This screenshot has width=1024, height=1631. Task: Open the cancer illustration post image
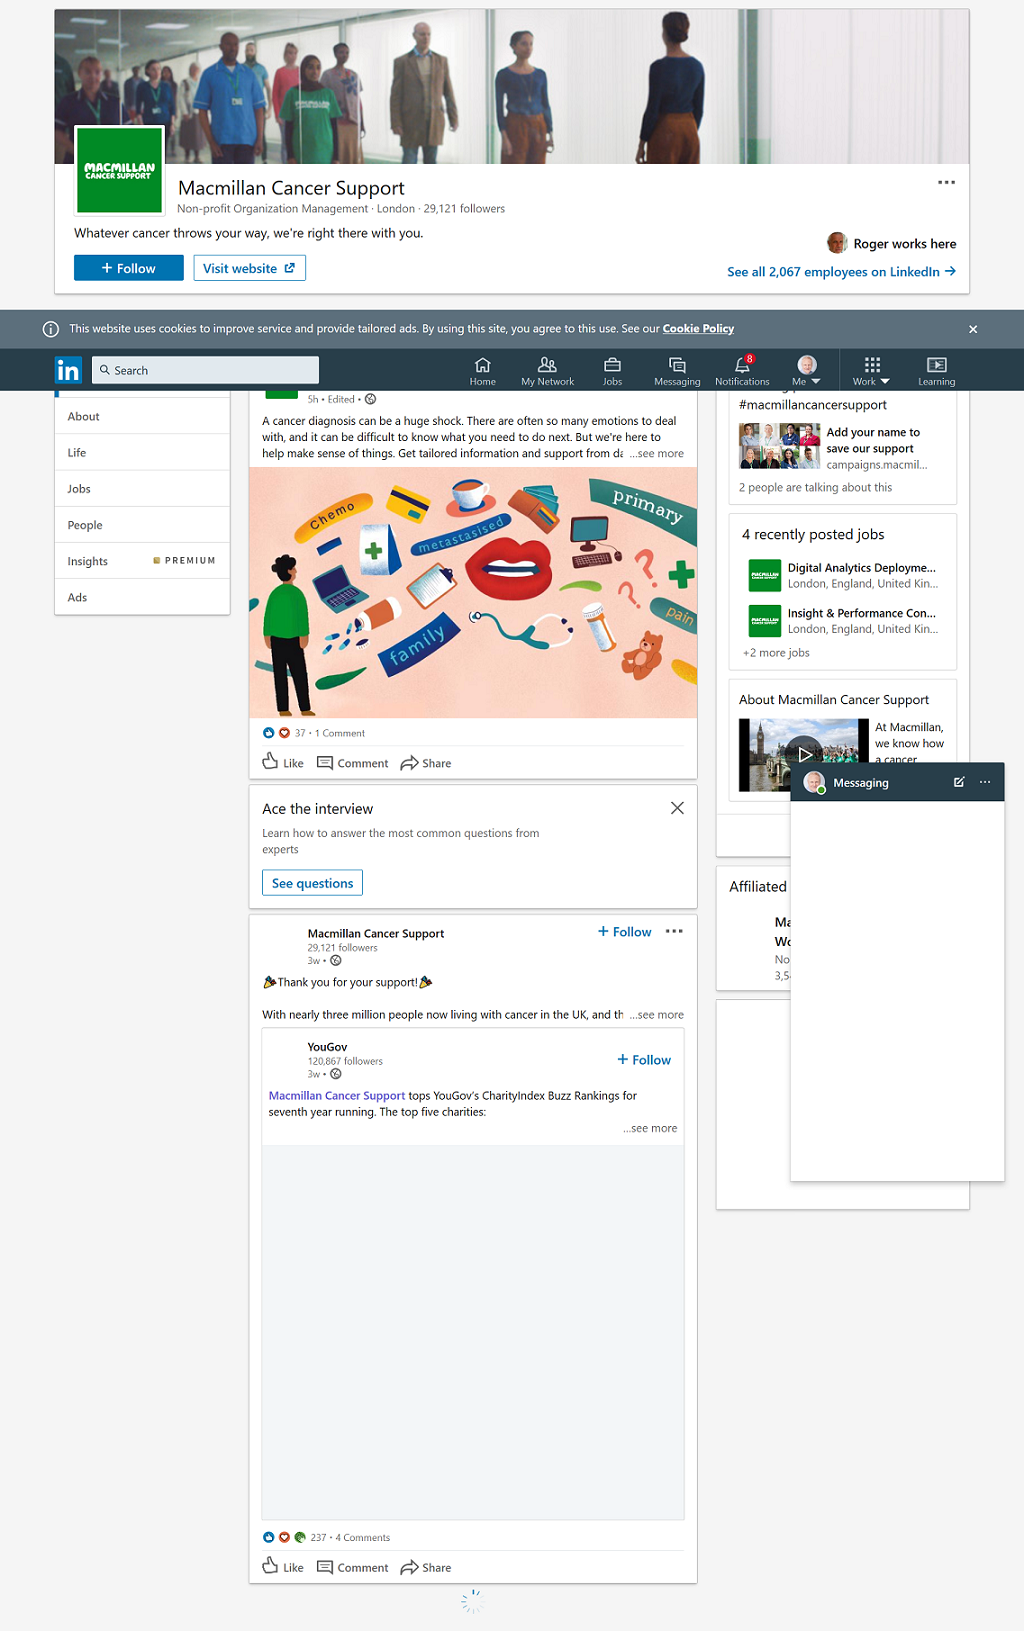pos(473,593)
